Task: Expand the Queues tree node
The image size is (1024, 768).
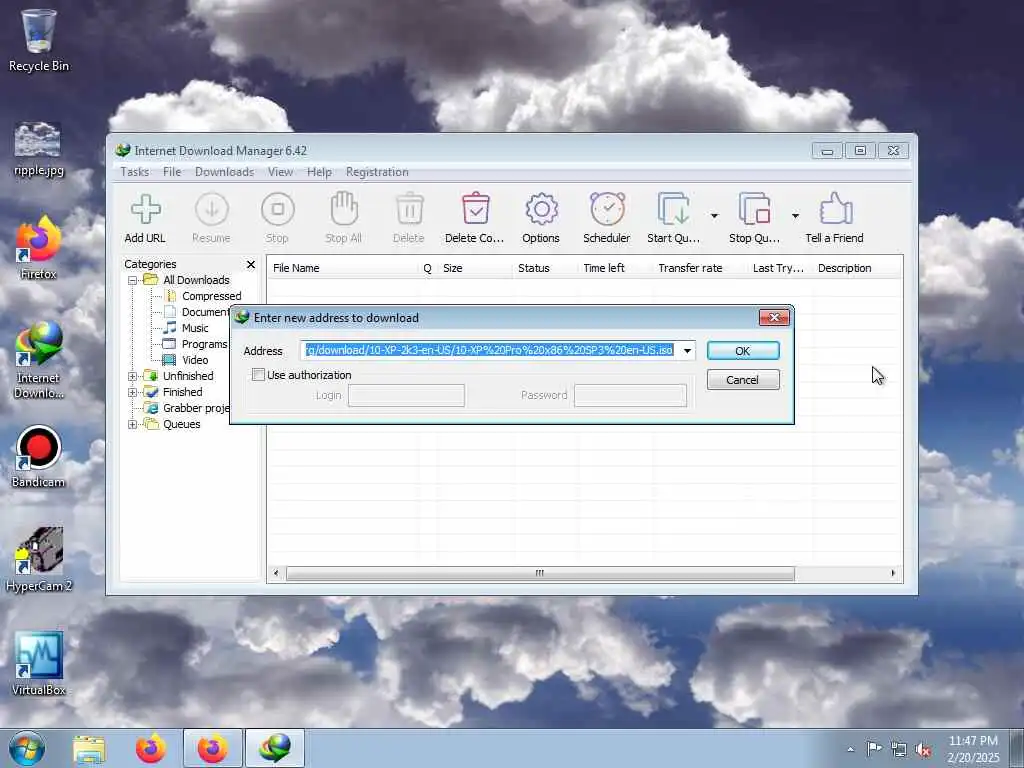Action: point(133,424)
